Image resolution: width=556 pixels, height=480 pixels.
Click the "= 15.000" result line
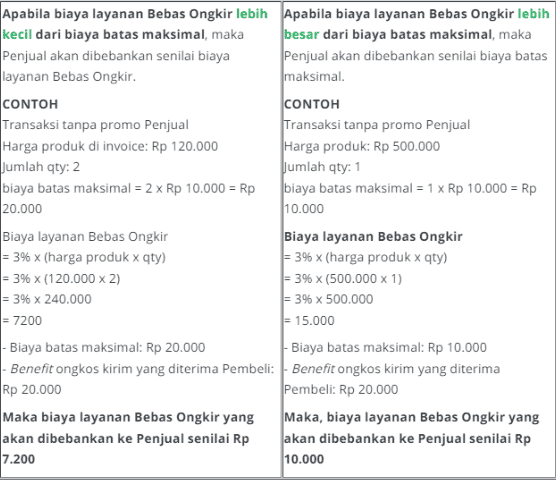[309, 320]
